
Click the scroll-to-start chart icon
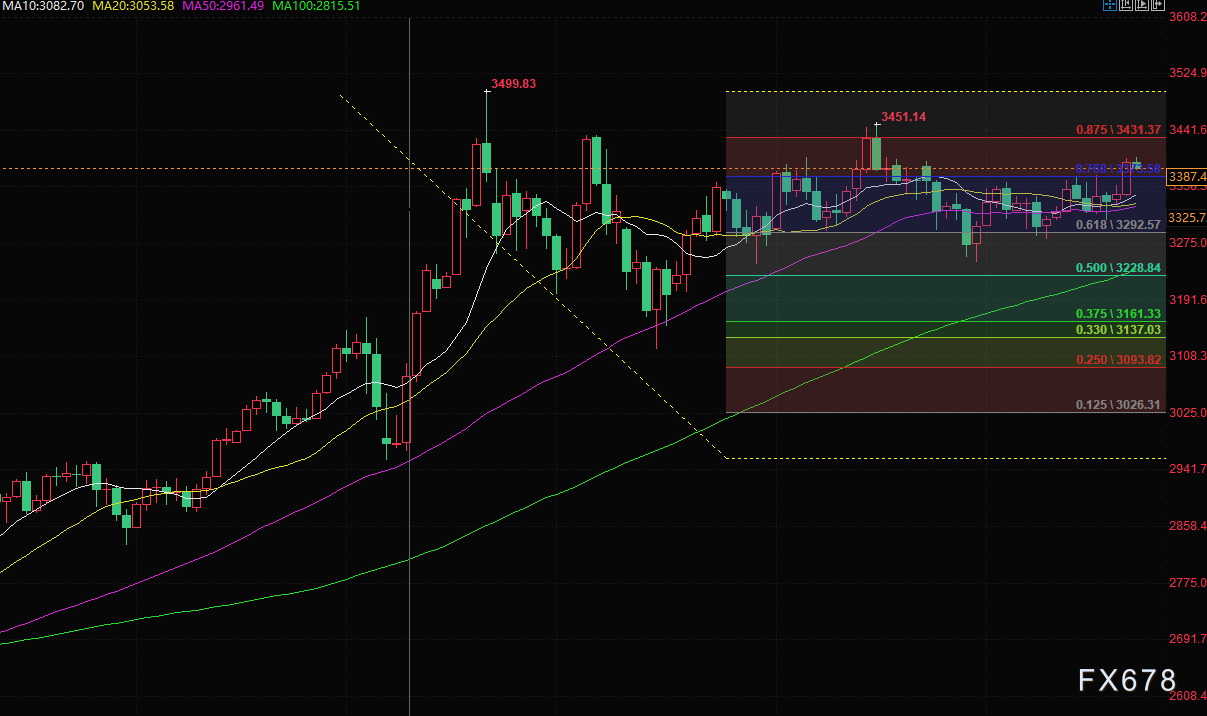(x=1126, y=6)
